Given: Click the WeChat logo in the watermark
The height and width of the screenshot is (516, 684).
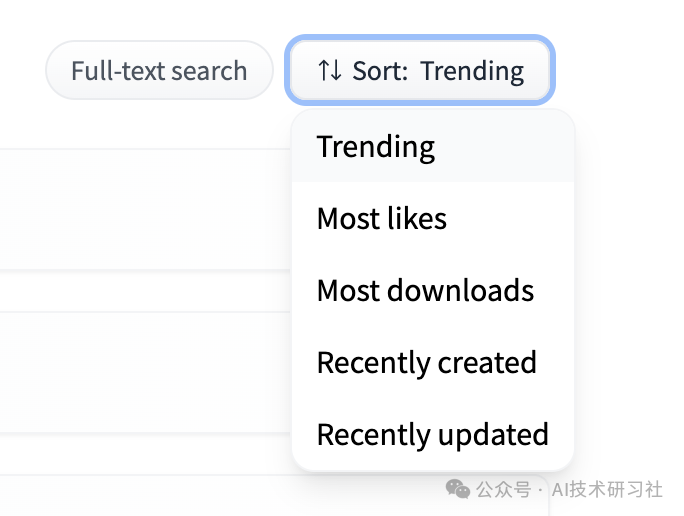Looking at the screenshot, I should click(457, 489).
